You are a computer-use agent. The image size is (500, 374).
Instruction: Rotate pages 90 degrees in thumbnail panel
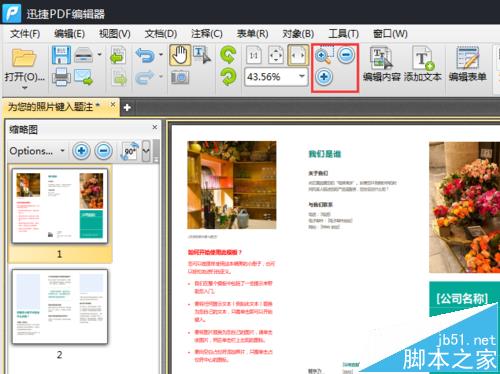(130, 151)
